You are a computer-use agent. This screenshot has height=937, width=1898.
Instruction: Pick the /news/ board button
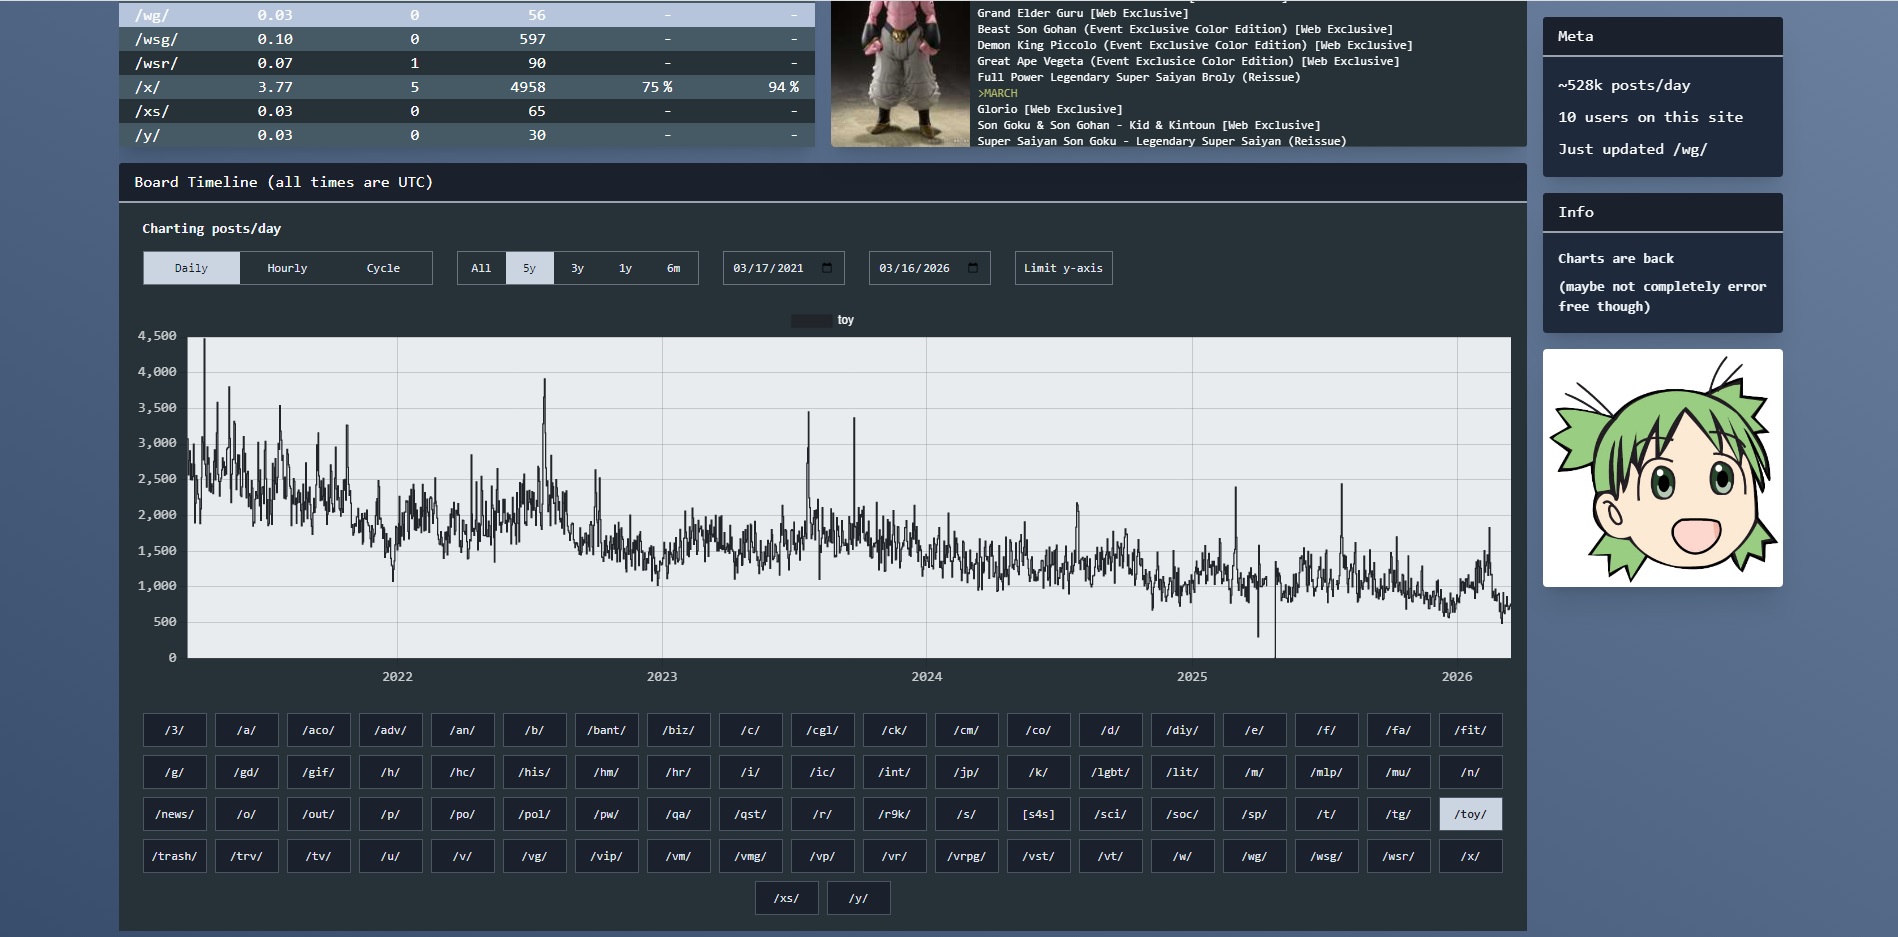pos(175,814)
